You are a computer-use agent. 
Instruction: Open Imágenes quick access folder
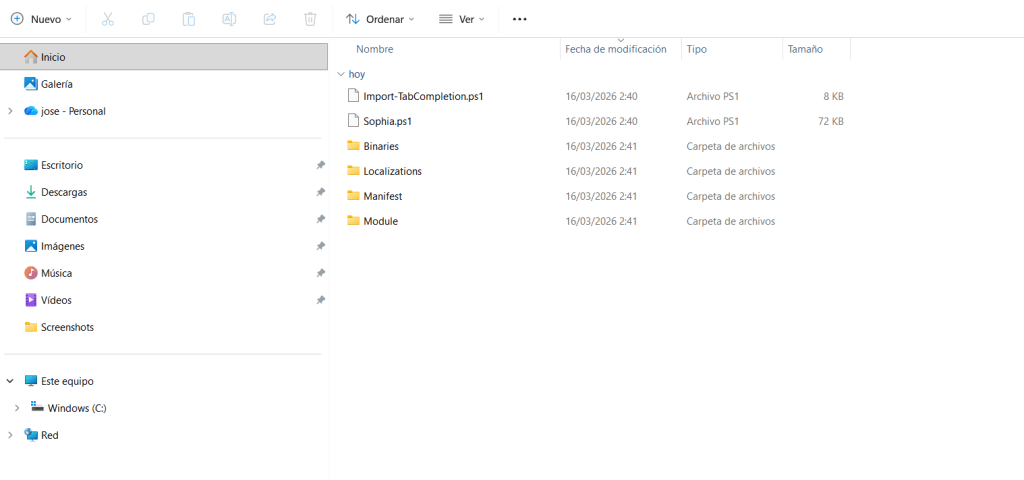pyautogui.click(x=63, y=246)
